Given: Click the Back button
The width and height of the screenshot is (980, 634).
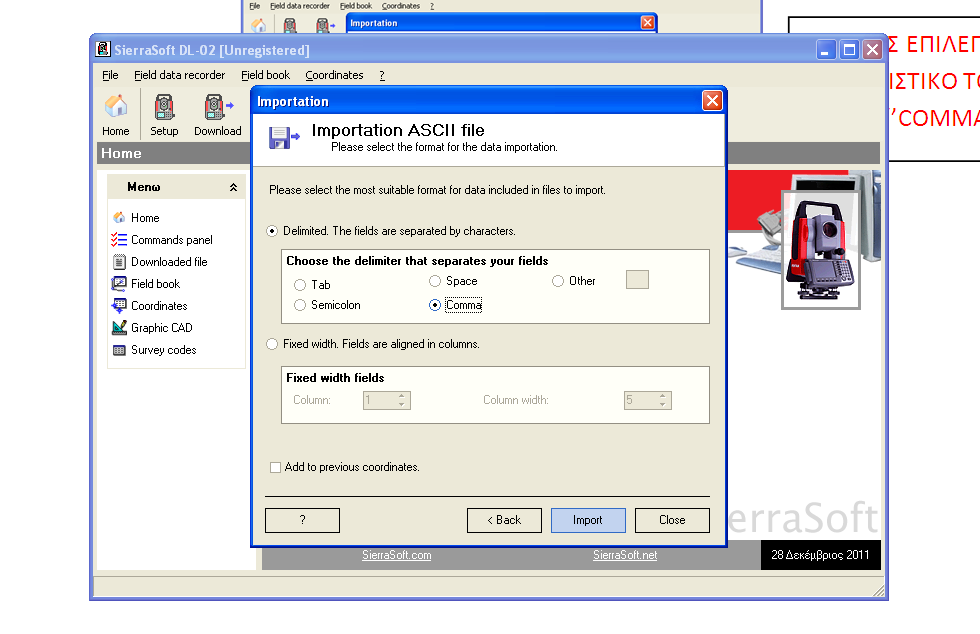Looking at the screenshot, I should tap(504, 520).
